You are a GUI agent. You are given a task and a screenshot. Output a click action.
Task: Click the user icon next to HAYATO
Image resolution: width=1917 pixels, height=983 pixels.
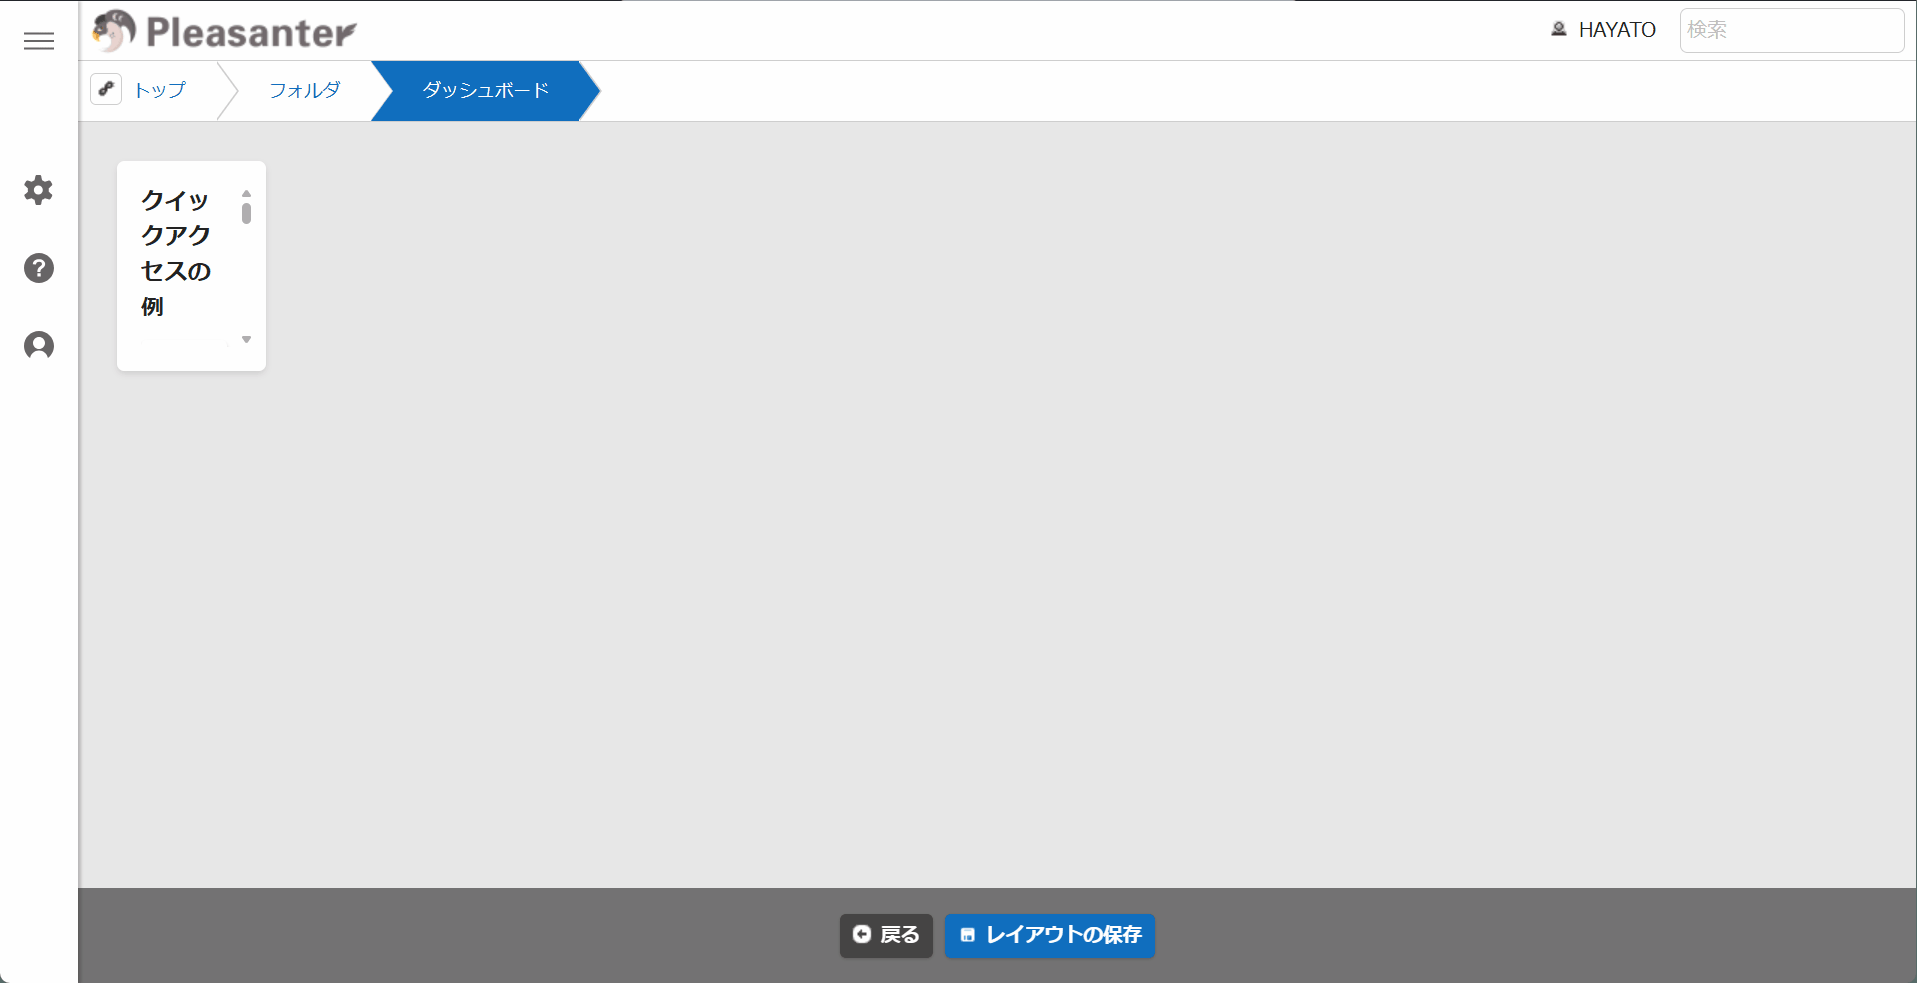pos(1559,29)
